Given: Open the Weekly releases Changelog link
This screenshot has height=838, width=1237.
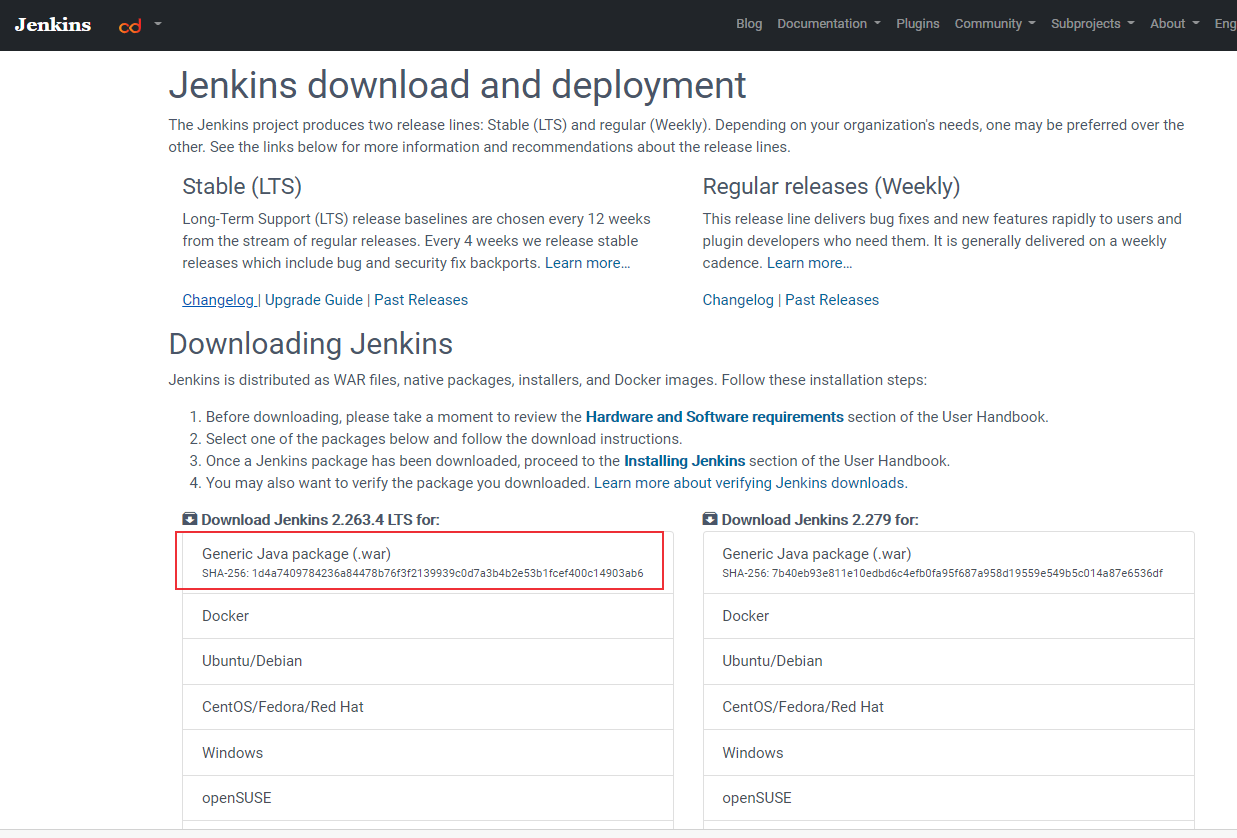Looking at the screenshot, I should 738,300.
